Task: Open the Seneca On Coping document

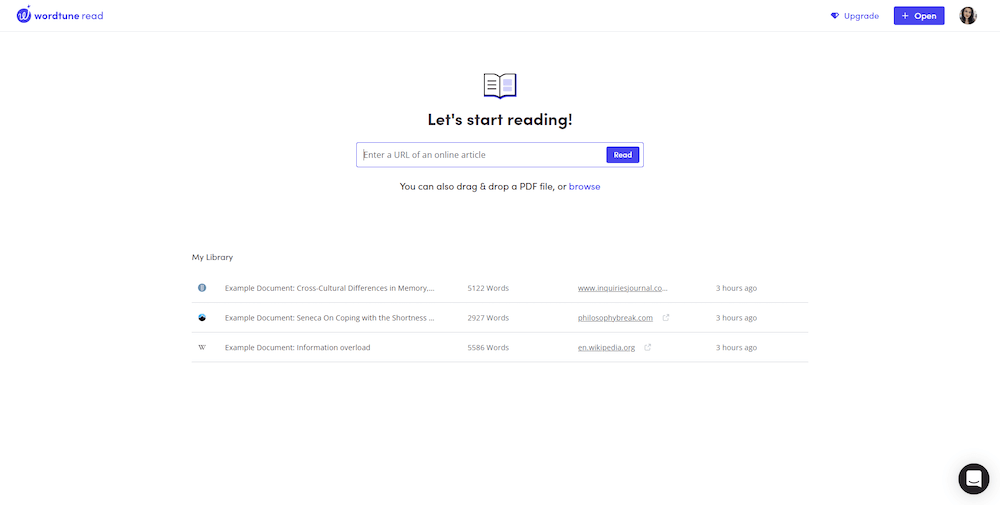Action: 329,318
